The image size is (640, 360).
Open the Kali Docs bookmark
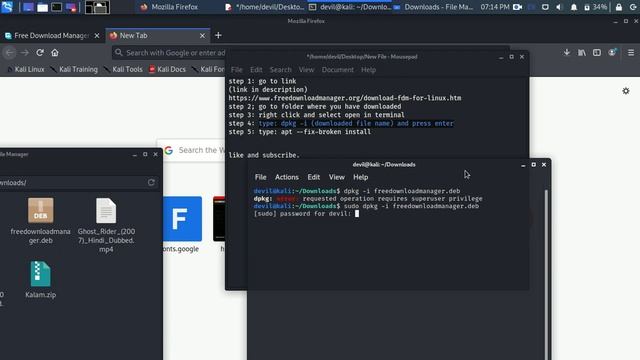click(x=167, y=69)
